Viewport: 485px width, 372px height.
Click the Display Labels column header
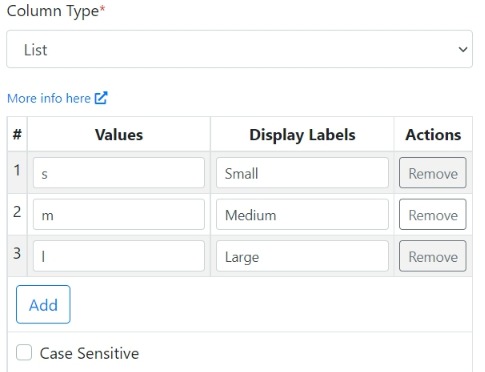302,135
